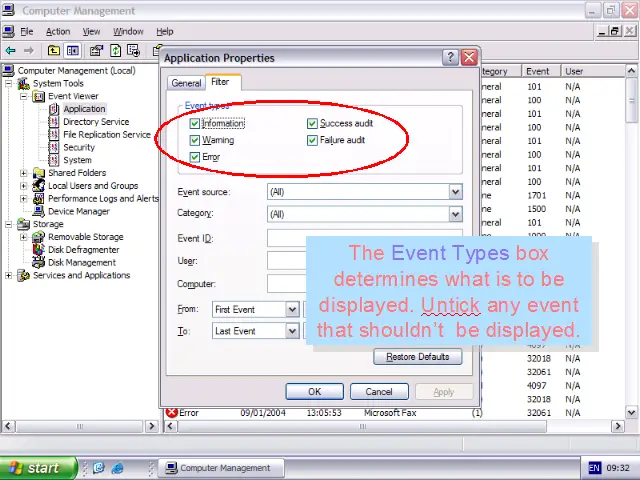
Task: Untick the Error checkbox
Action: click(195, 157)
